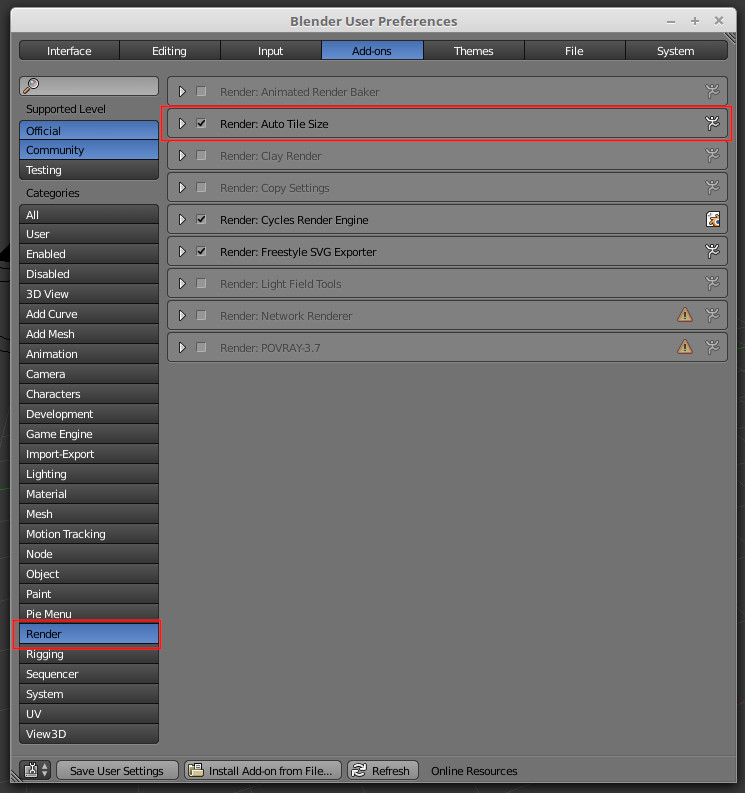Switch to the Themes tab

point(473,51)
